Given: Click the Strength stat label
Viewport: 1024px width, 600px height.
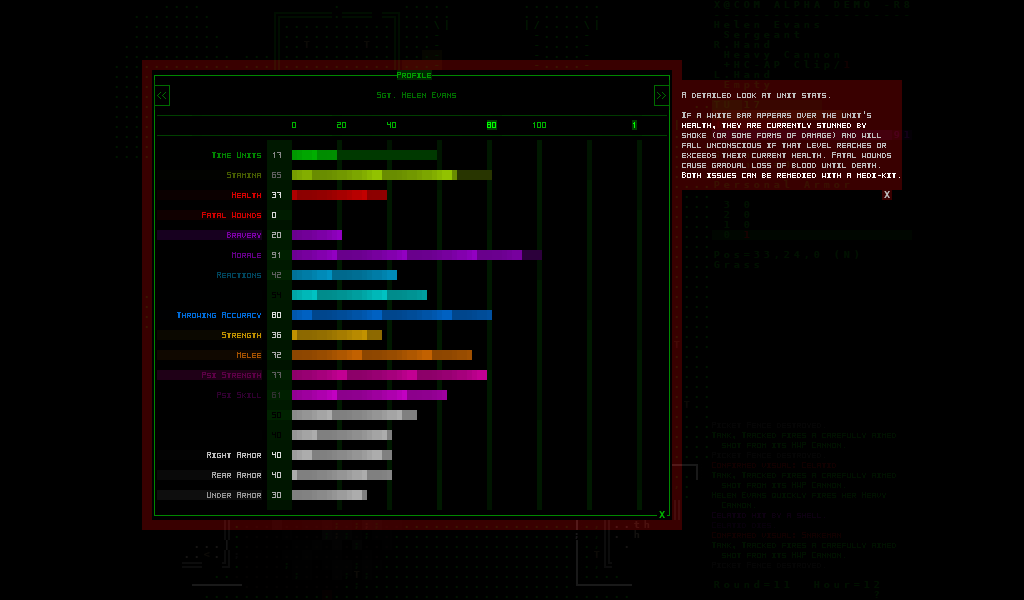Looking at the screenshot, I should coord(242,335).
